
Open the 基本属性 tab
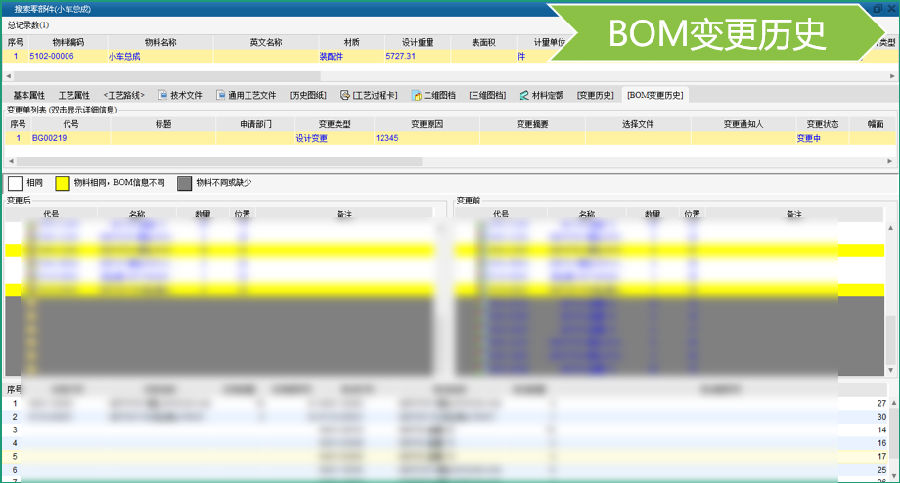tap(29, 95)
